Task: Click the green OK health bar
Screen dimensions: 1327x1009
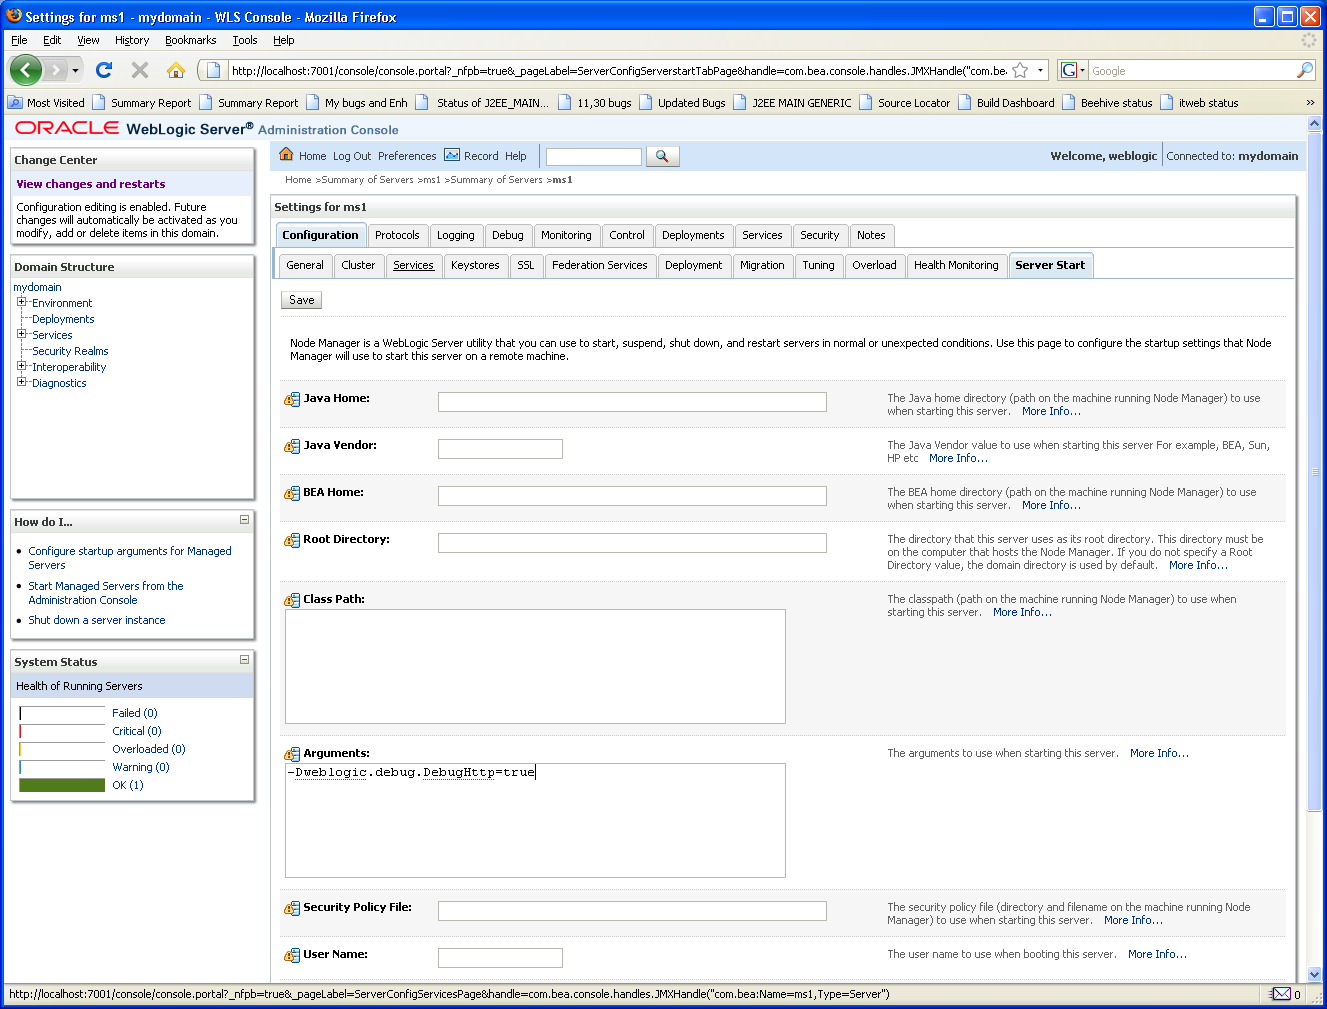Action: 62,785
